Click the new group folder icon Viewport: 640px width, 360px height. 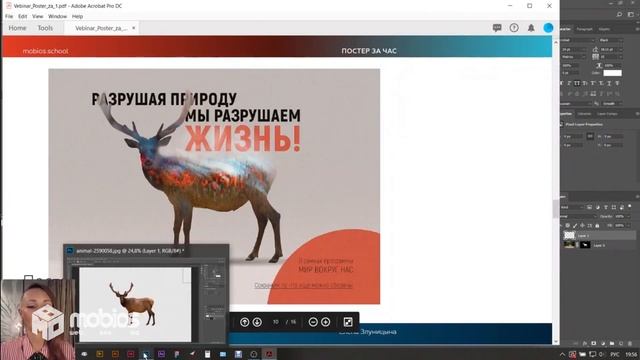[612, 344]
